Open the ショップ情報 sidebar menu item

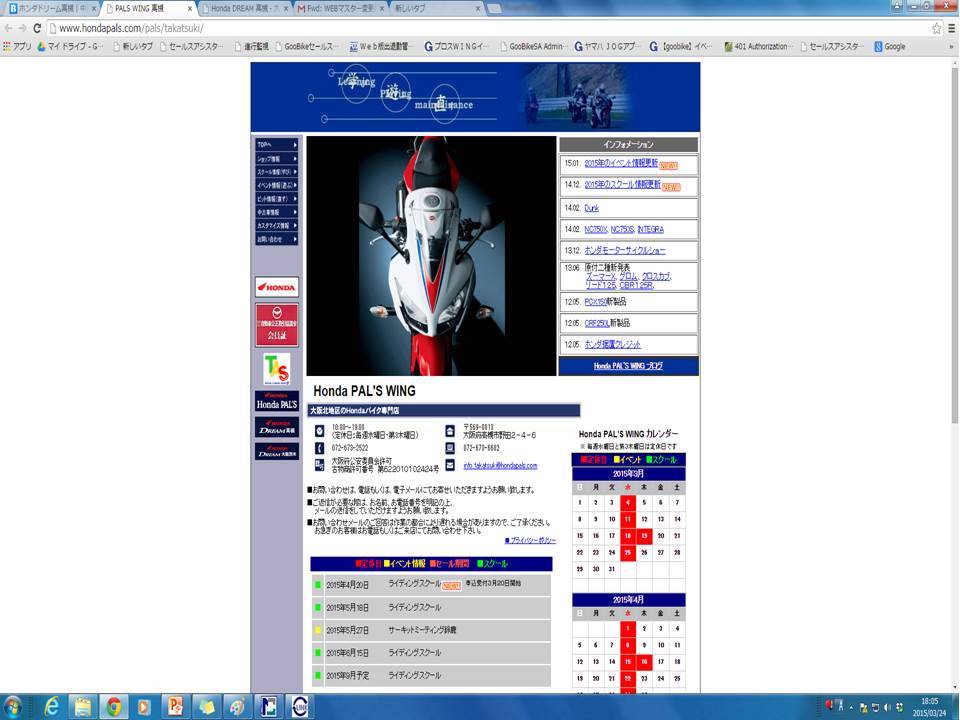(277, 159)
